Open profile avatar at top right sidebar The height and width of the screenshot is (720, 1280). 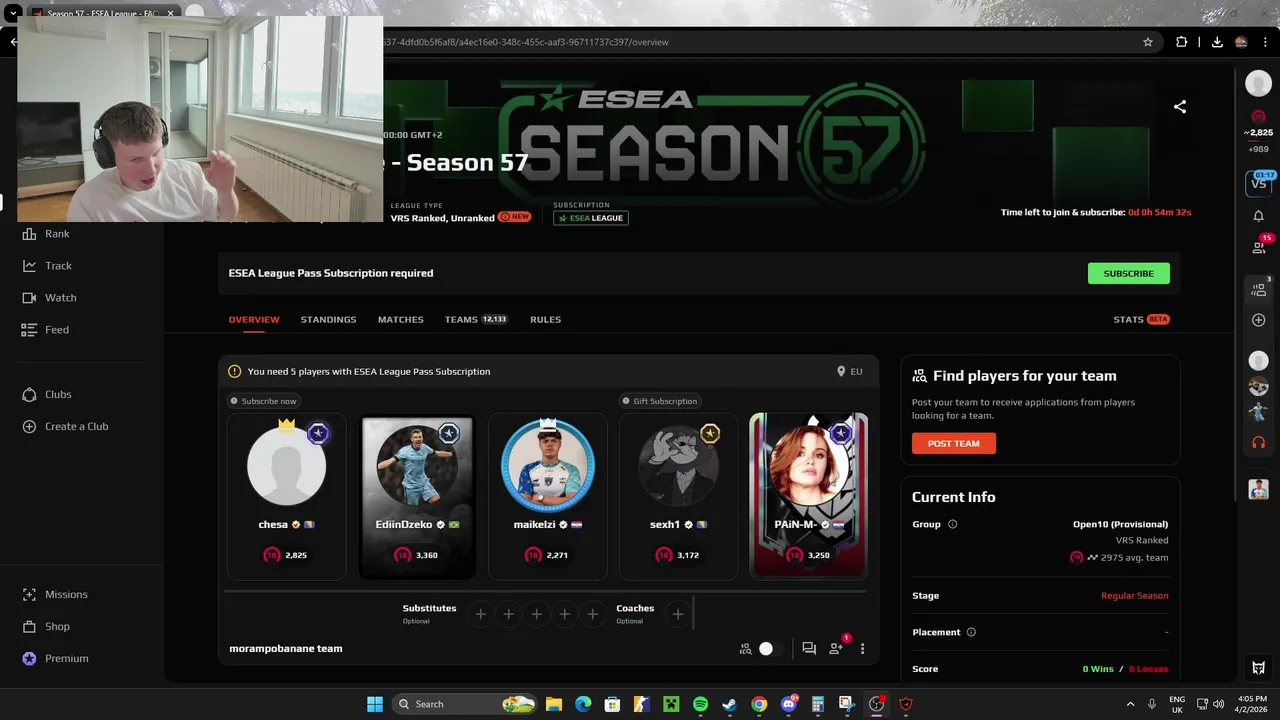coord(1259,84)
